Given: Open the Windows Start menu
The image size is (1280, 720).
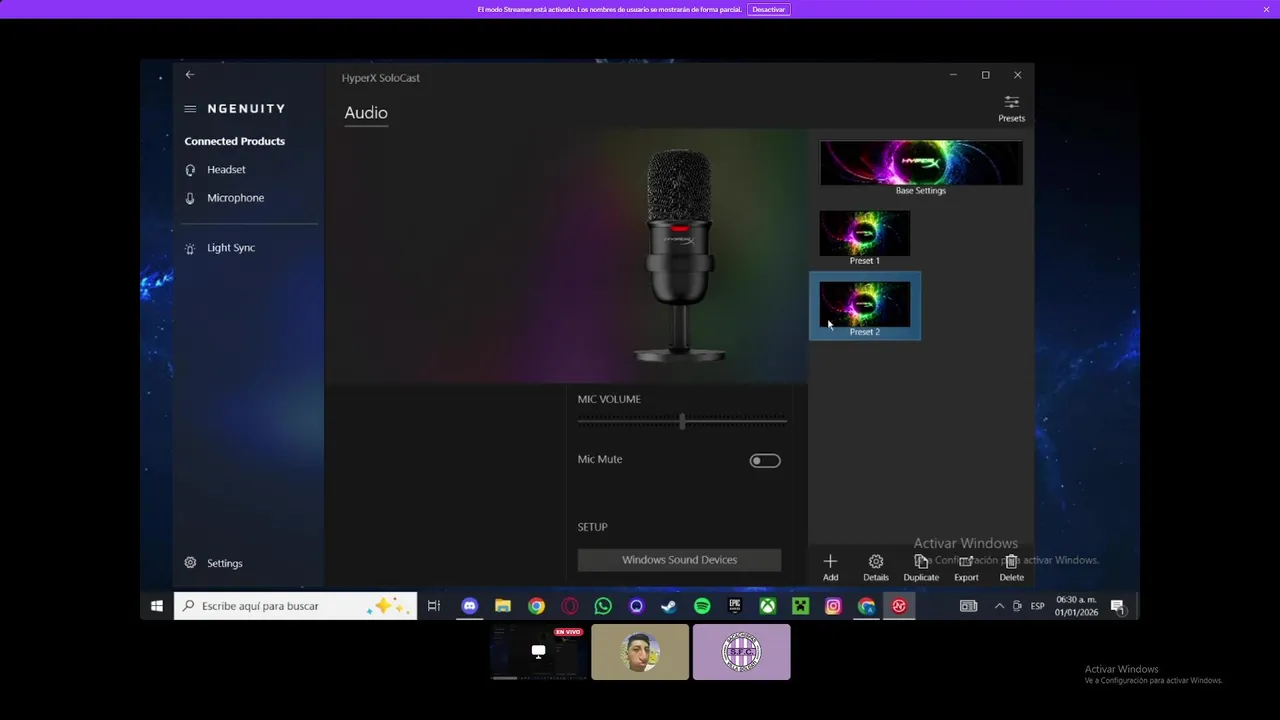Looking at the screenshot, I should pos(157,606).
